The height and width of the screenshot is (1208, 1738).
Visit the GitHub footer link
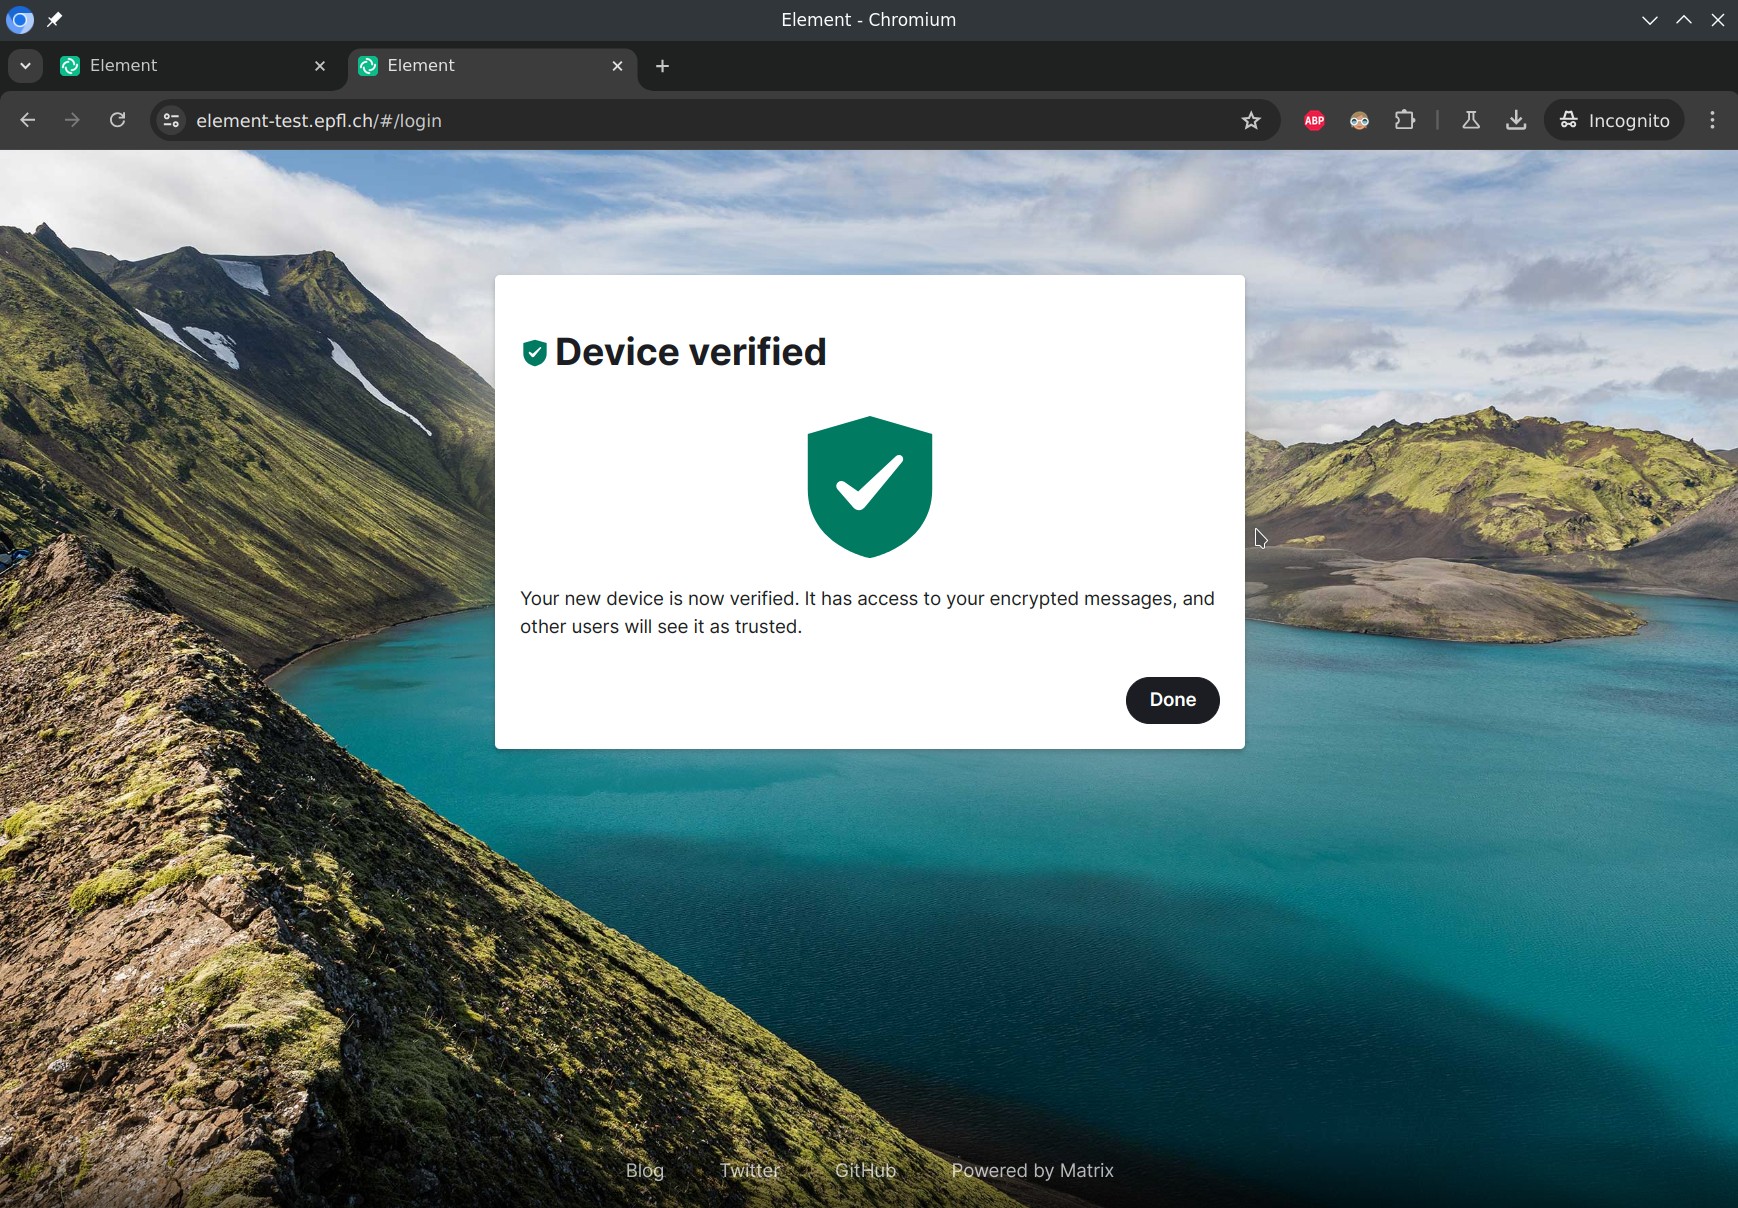[865, 1170]
